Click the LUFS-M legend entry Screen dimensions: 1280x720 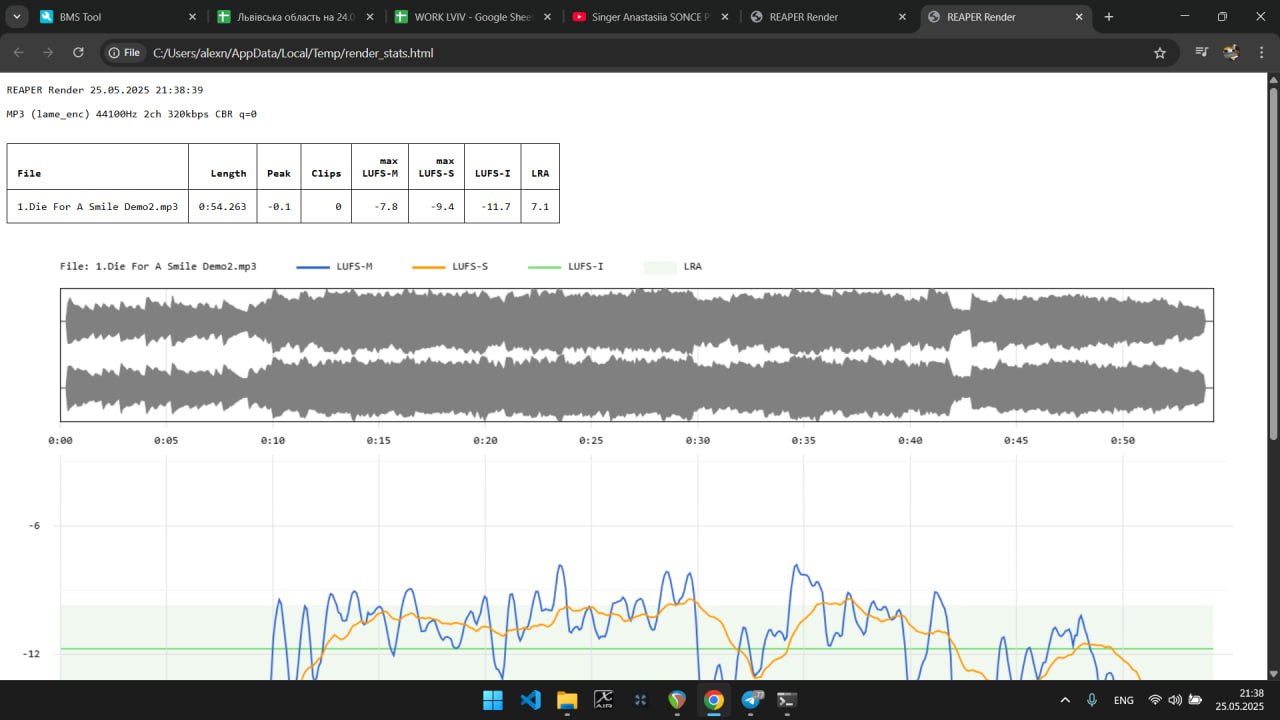pos(334,267)
